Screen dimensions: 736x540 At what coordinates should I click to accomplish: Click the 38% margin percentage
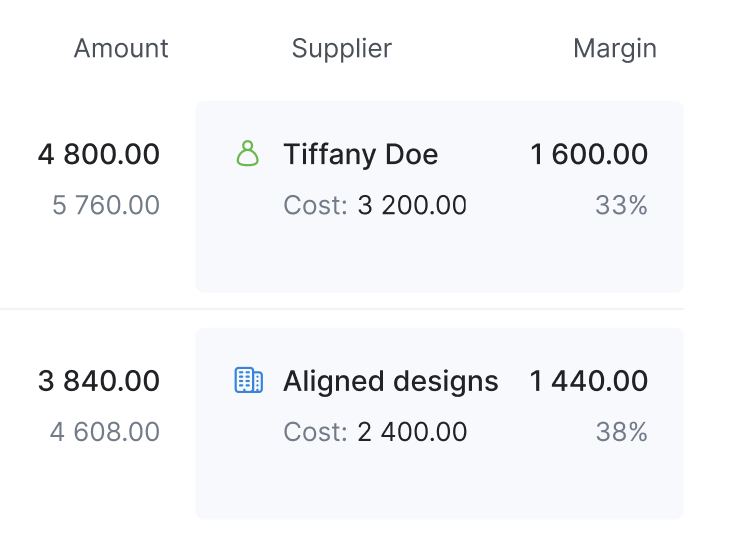pos(621,432)
